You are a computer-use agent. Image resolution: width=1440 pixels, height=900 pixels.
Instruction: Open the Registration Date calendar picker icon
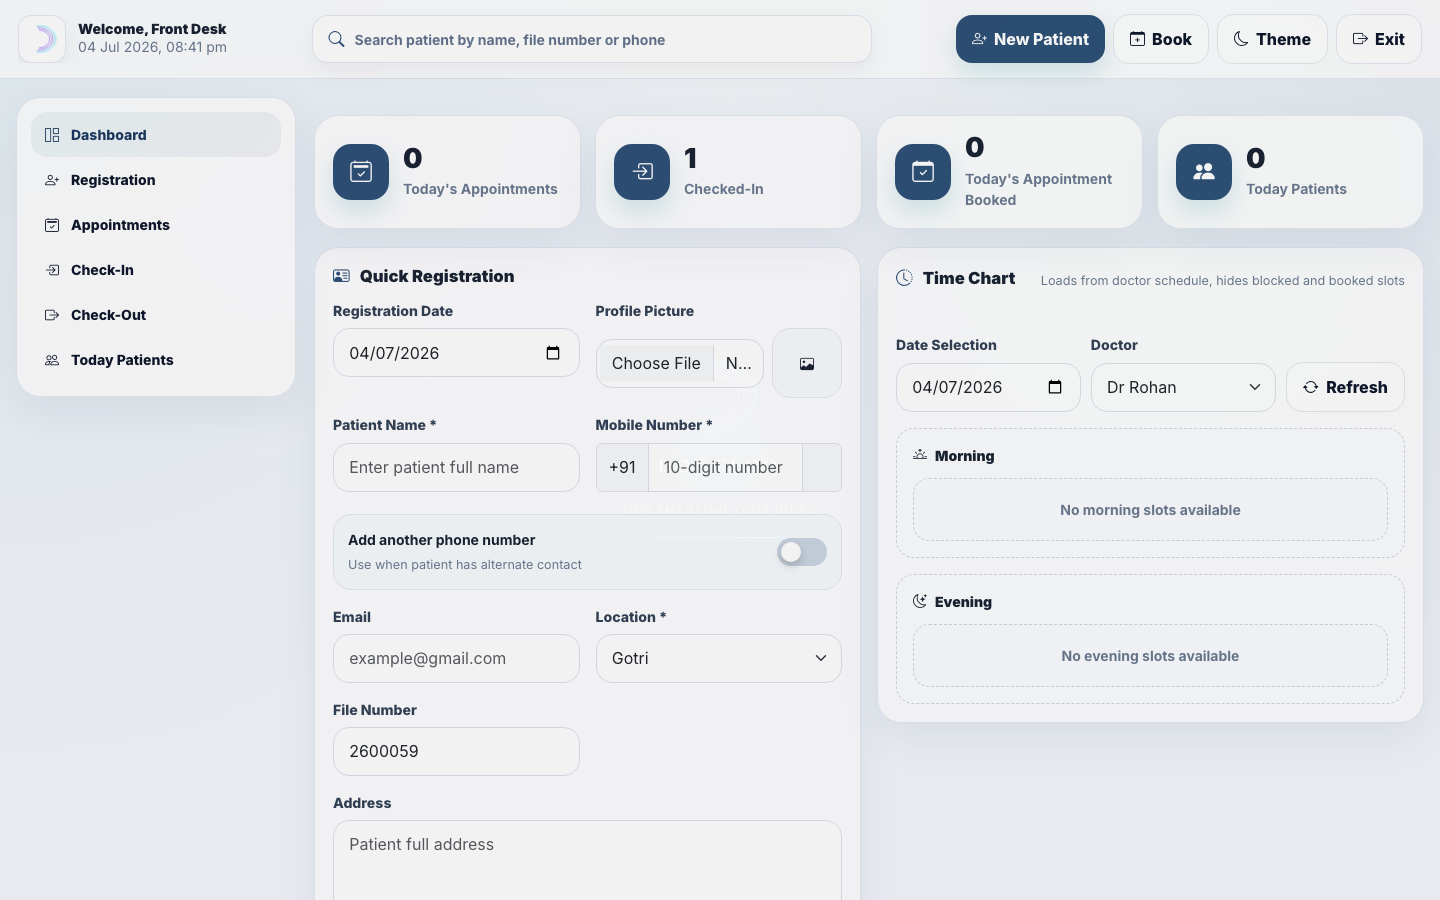[x=553, y=353]
